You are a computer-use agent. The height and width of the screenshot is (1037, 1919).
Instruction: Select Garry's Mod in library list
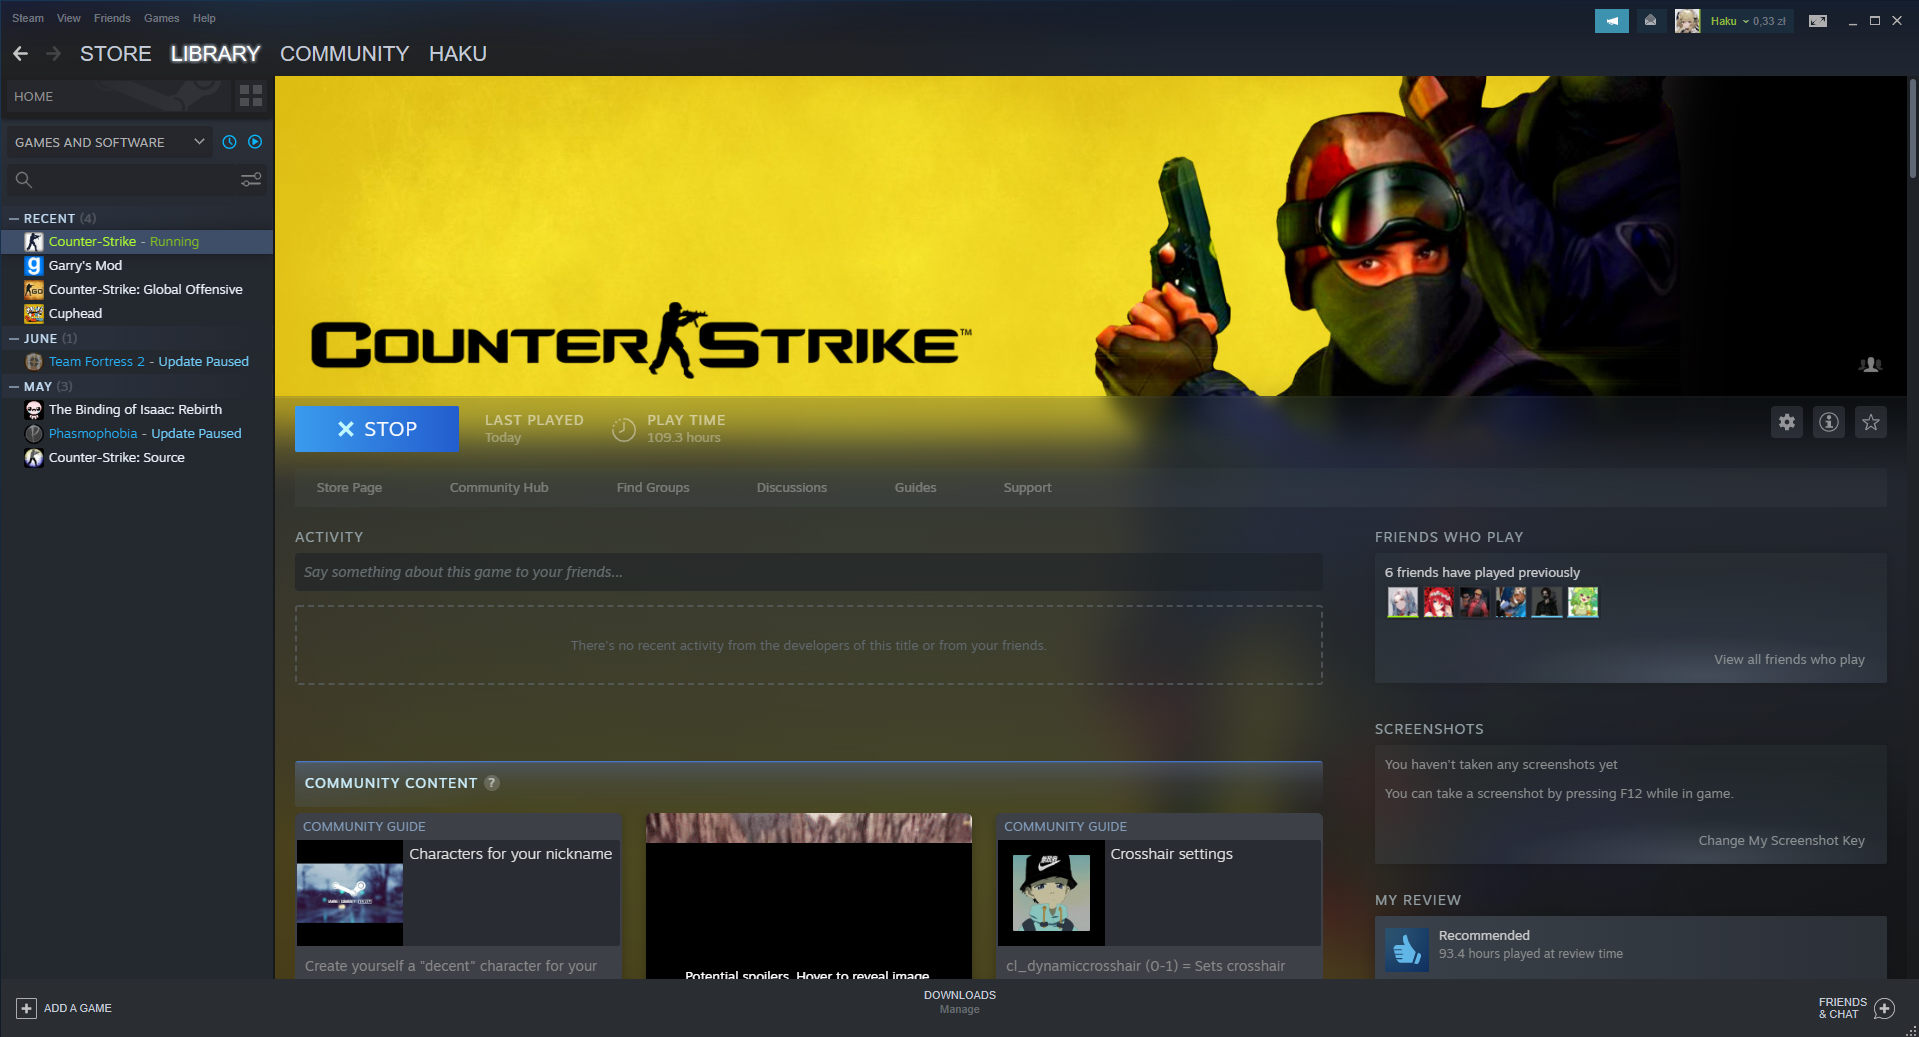pos(137,266)
